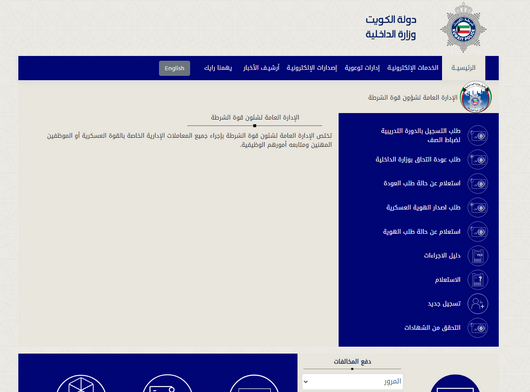Click the تسجيل جديد add-user icon
The width and height of the screenshot is (530, 392).
pyautogui.click(x=478, y=304)
